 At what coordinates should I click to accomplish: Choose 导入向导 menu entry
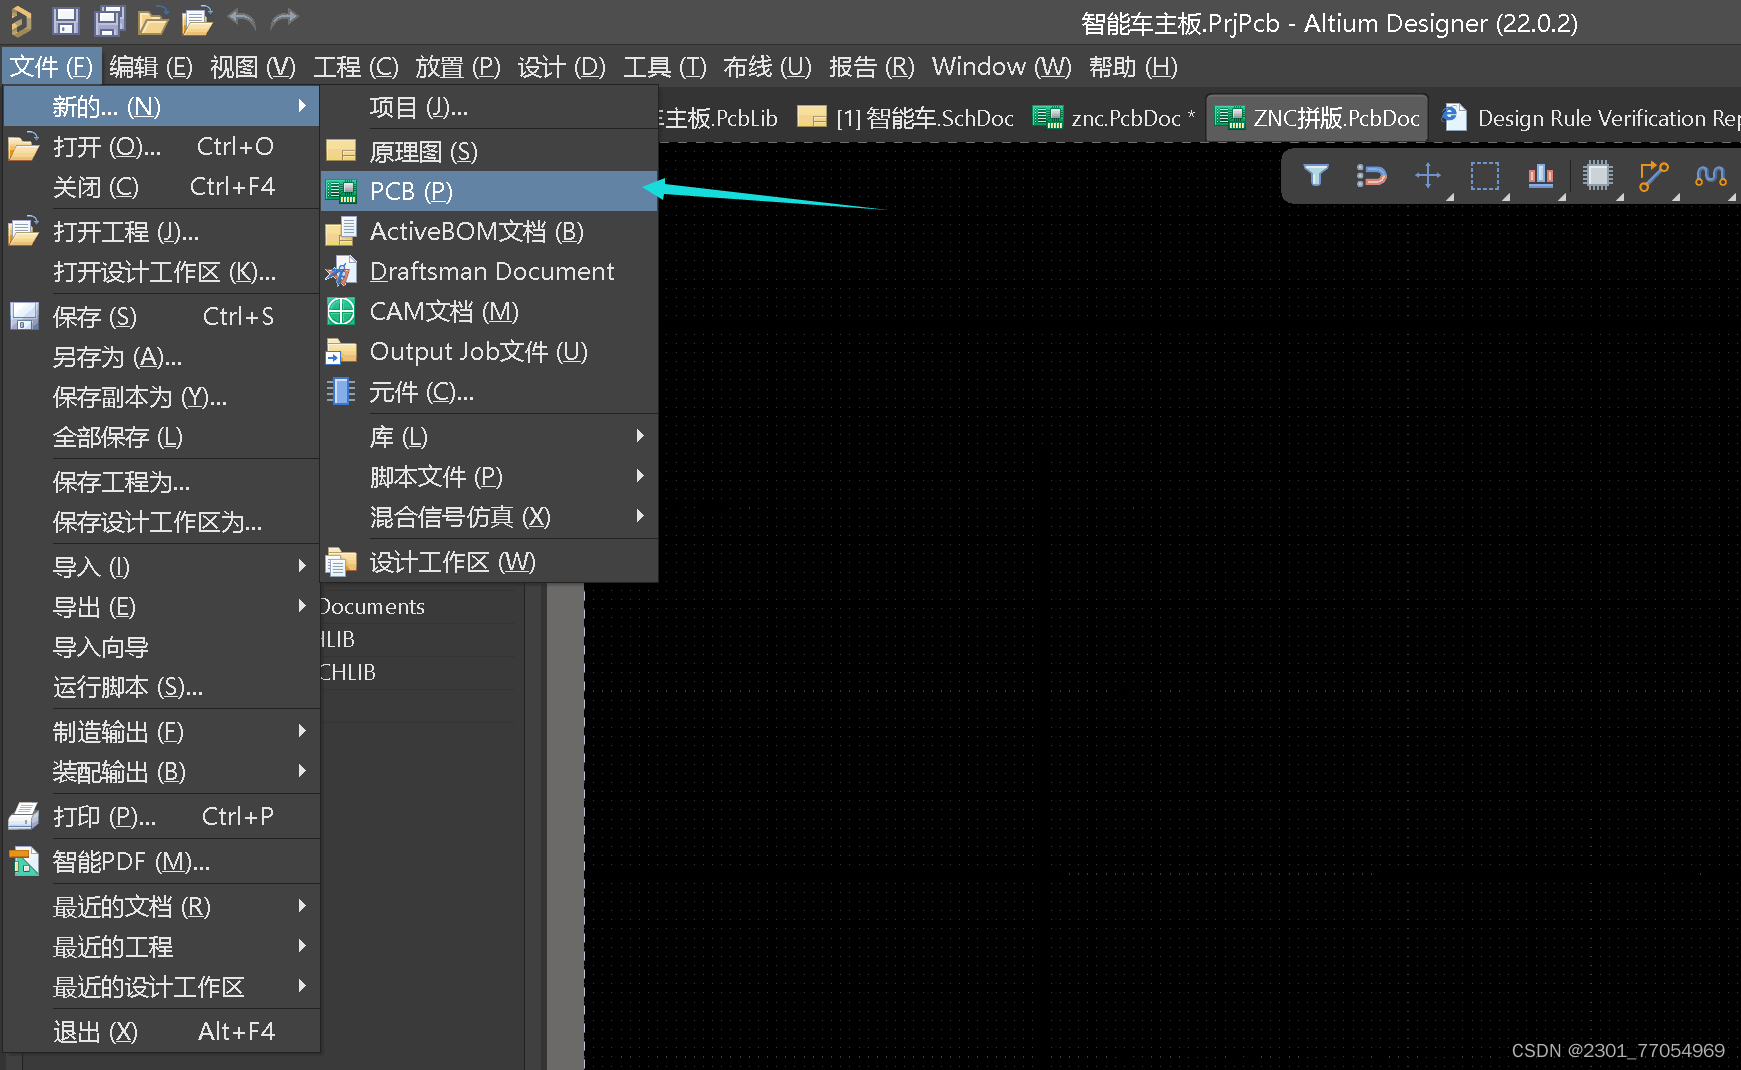point(162,647)
